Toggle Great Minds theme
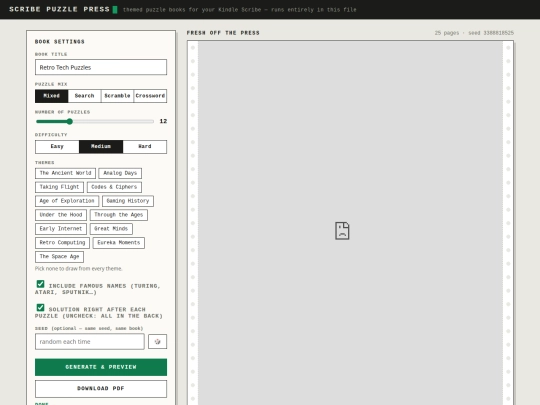This screenshot has height=405, width=540. tap(111, 229)
